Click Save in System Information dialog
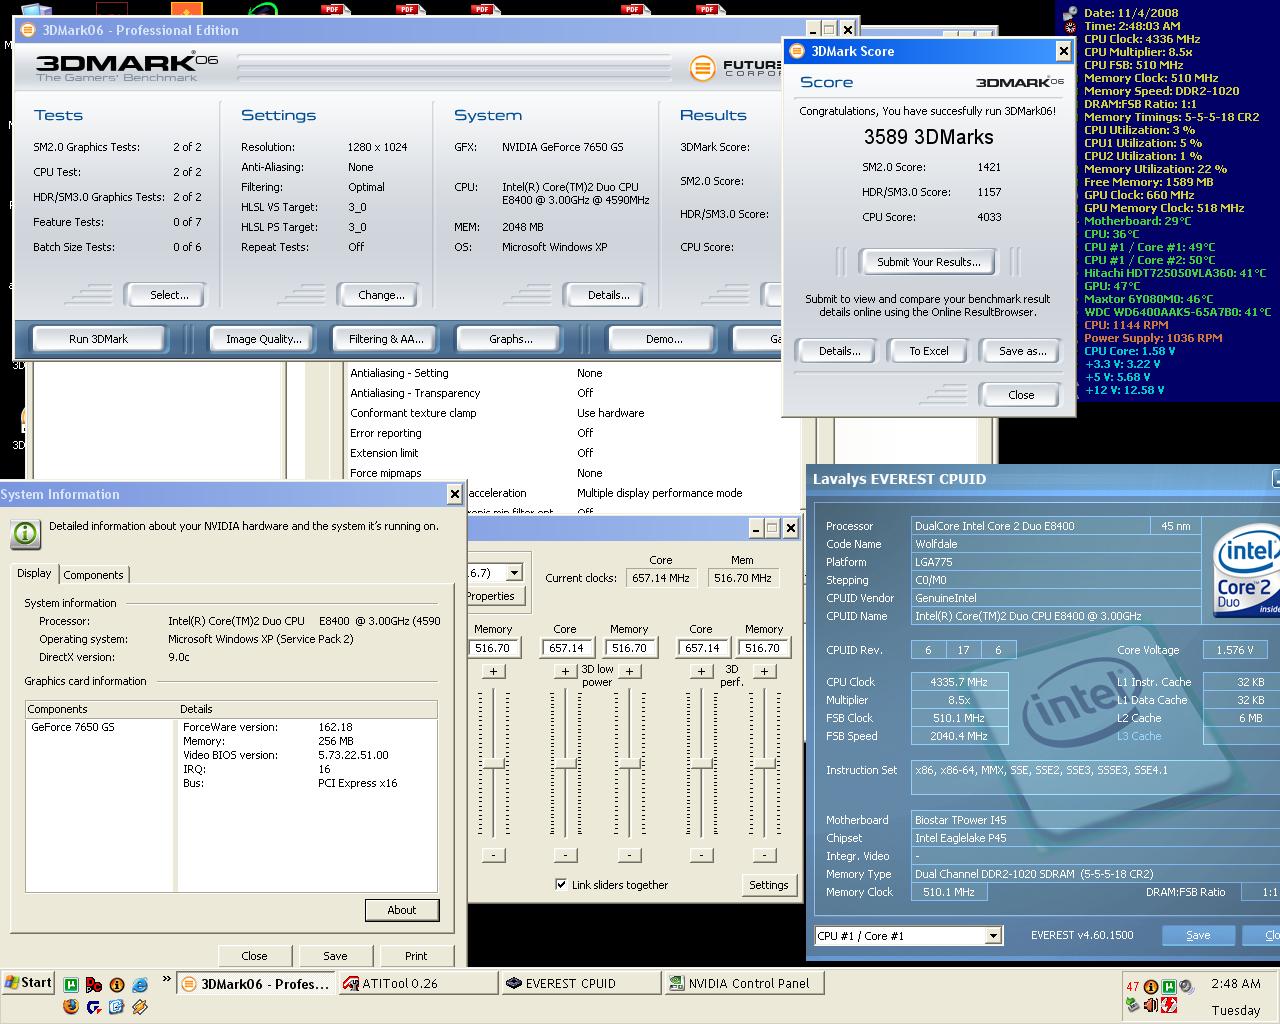 point(335,956)
